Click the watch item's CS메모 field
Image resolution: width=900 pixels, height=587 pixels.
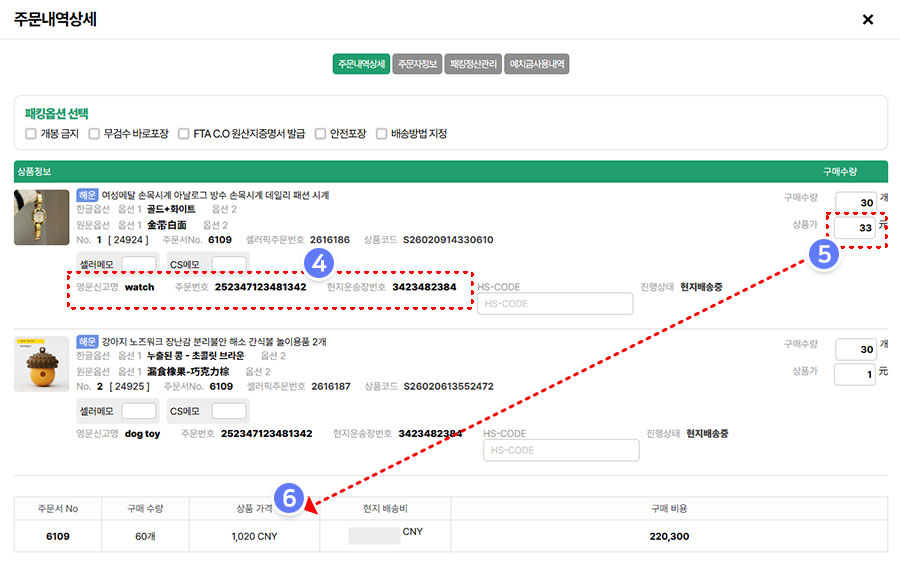coord(229,264)
